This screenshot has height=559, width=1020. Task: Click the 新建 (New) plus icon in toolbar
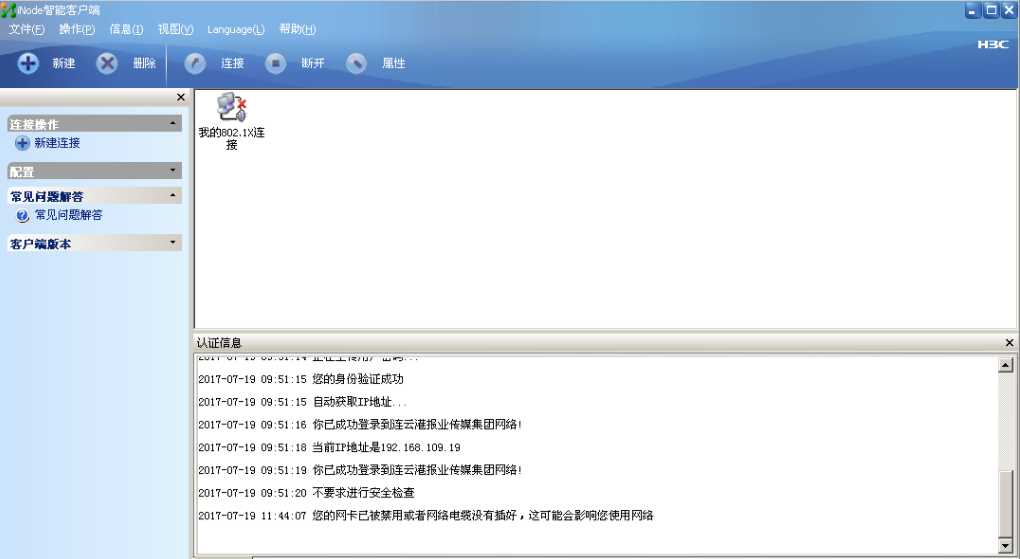pos(28,63)
